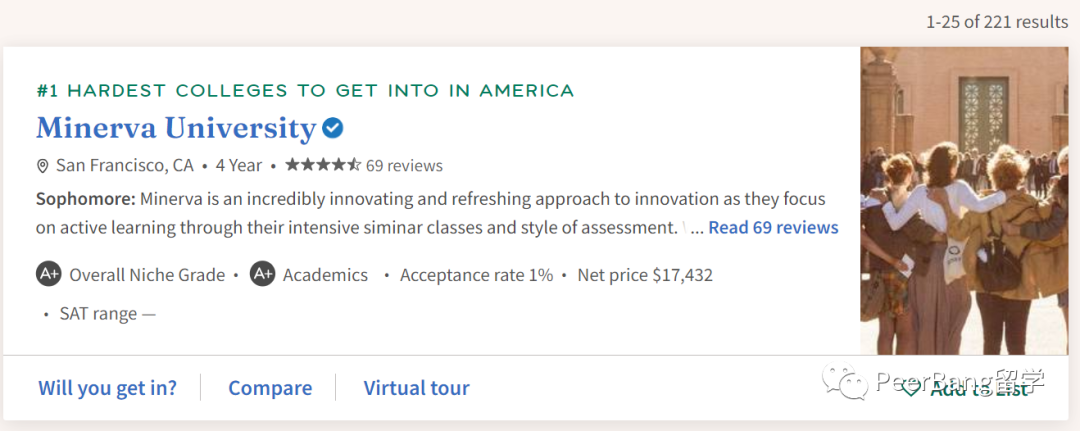Click the SAT range entry

tap(107, 314)
